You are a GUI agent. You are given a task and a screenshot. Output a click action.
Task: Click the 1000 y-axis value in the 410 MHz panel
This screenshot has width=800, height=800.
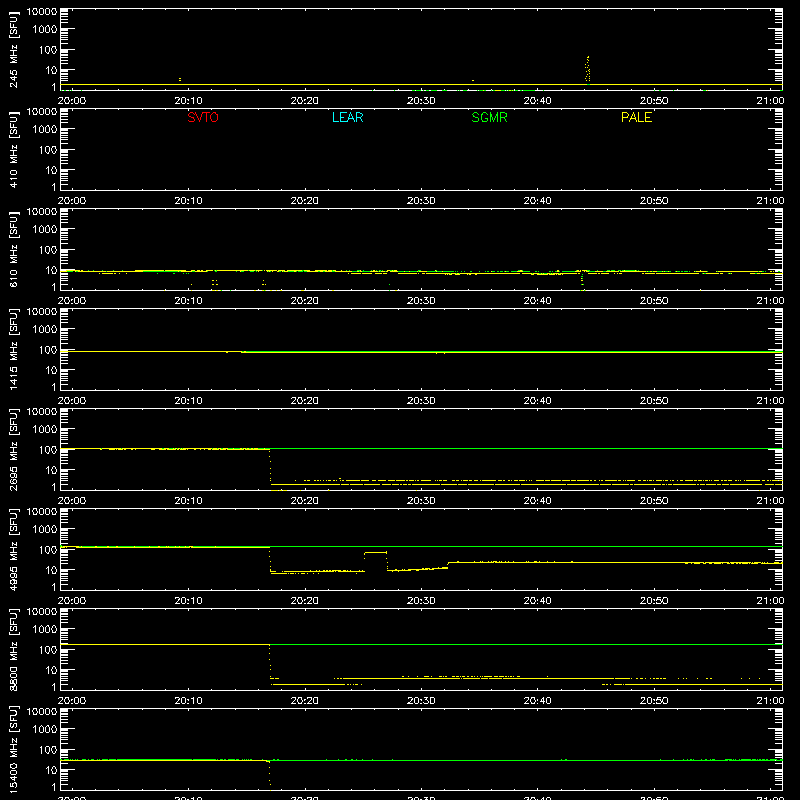(x=45, y=130)
